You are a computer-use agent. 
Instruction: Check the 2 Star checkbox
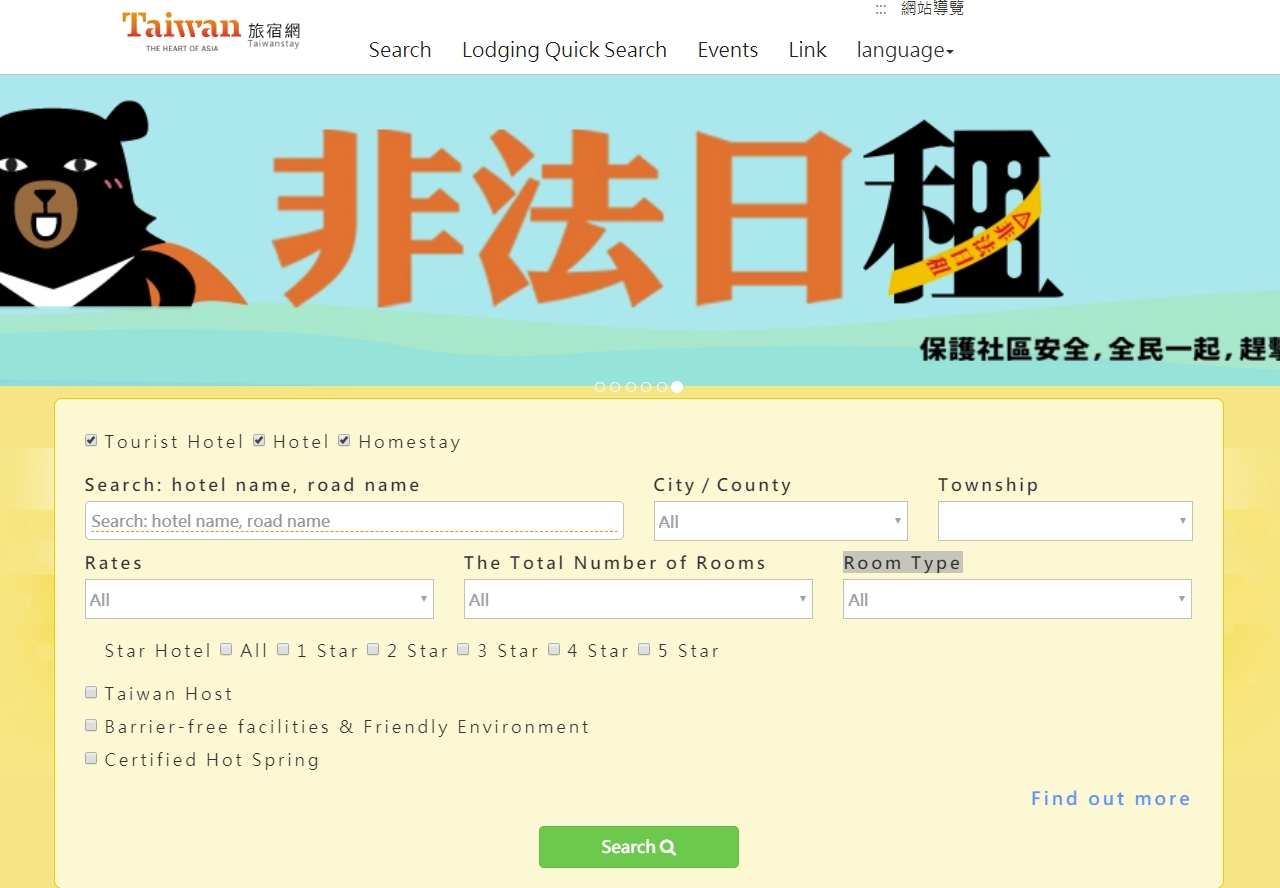tap(373, 649)
